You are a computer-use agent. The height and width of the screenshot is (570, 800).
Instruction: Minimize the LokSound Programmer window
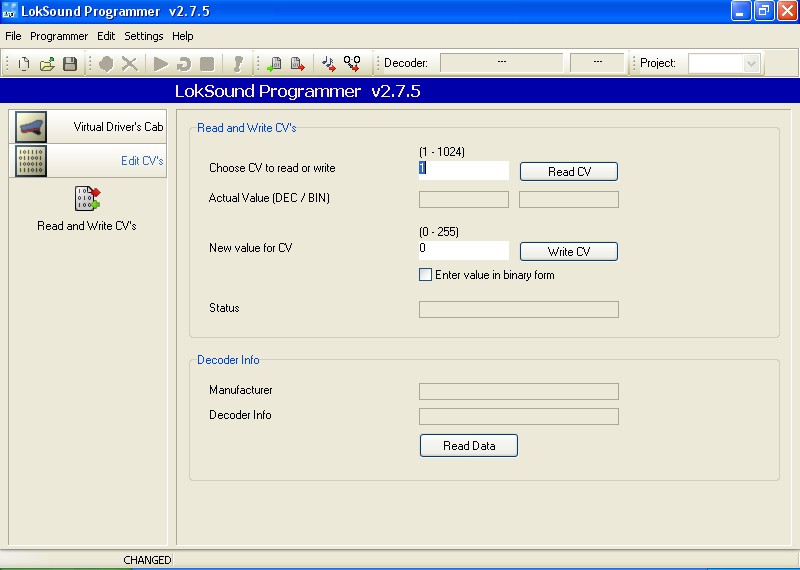pyautogui.click(x=740, y=11)
